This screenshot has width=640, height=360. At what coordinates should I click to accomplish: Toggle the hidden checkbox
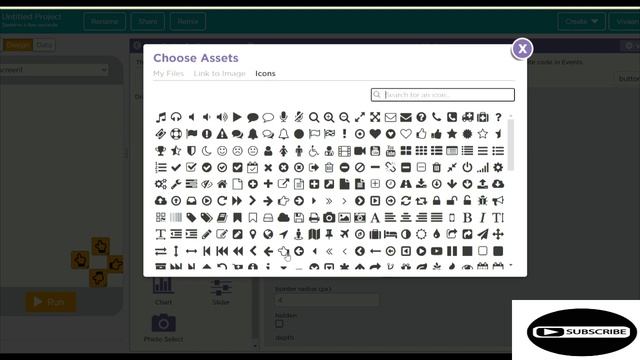tap(279, 324)
